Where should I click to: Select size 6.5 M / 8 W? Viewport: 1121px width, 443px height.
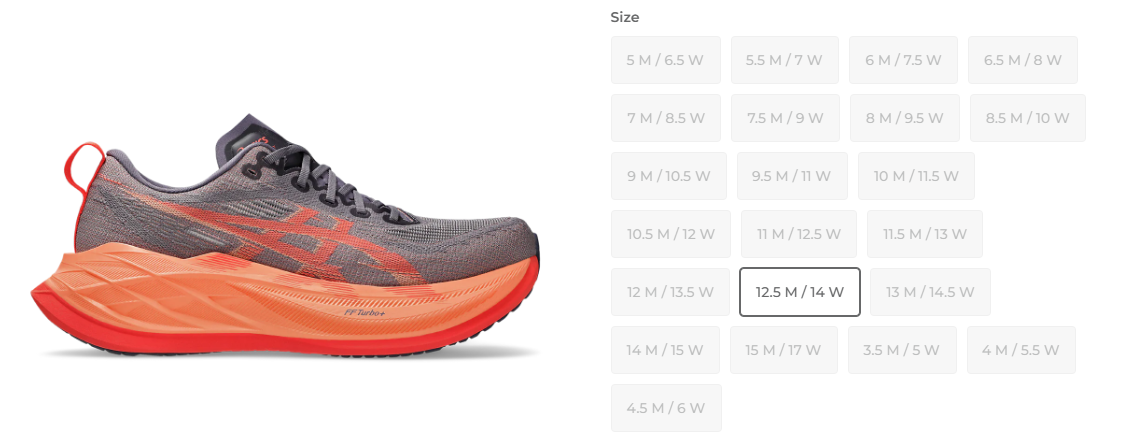tap(1022, 60)
